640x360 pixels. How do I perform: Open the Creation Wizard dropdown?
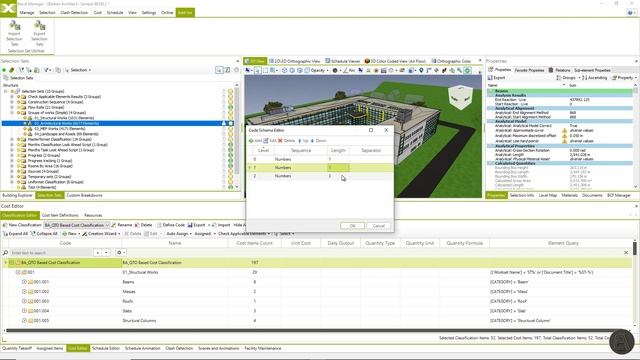(x=101, y=234)
